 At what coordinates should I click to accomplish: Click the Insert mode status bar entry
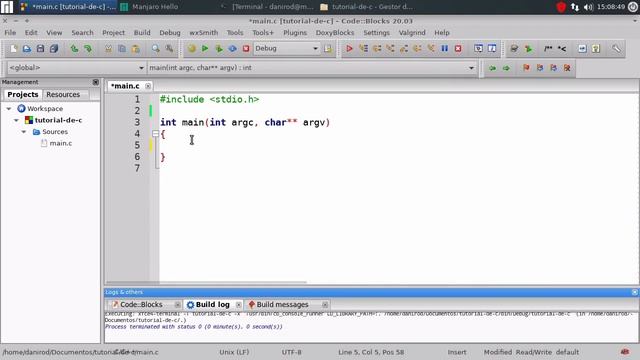click(457, 352)
